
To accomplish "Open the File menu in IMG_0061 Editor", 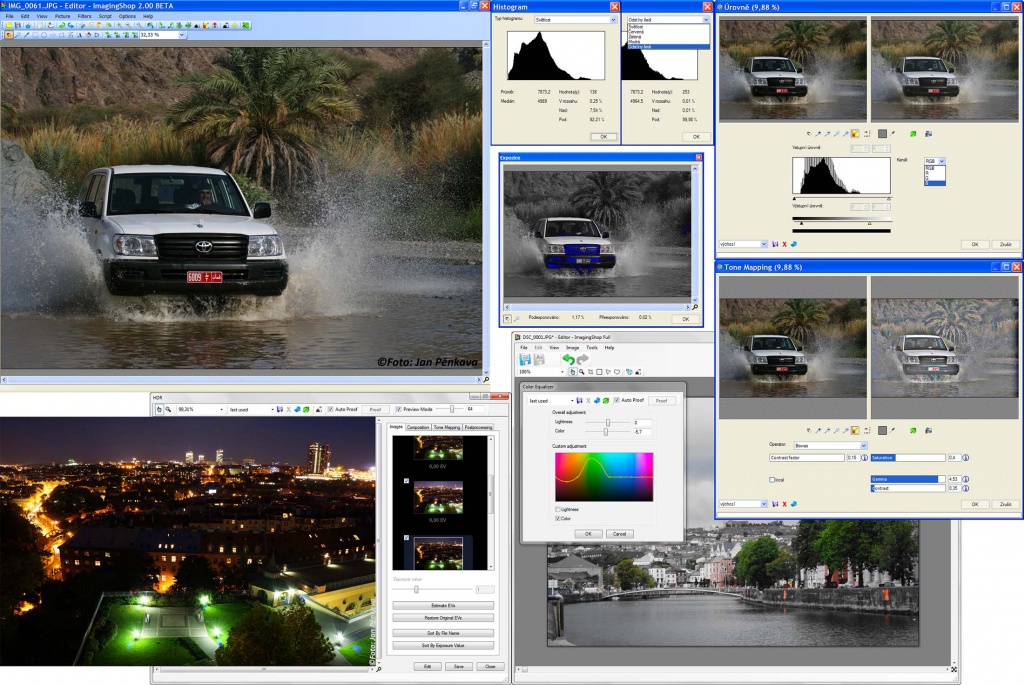I will point(9,16).
